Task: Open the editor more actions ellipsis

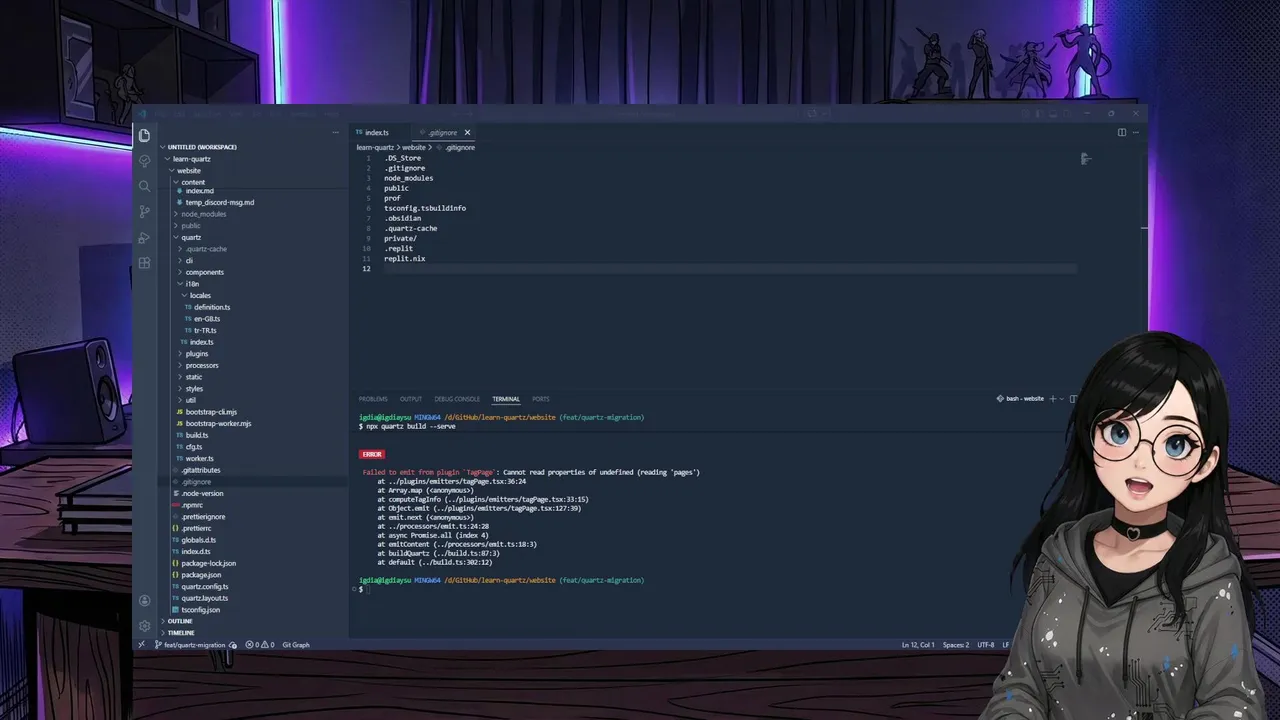Action: [x=1135, y=132]
